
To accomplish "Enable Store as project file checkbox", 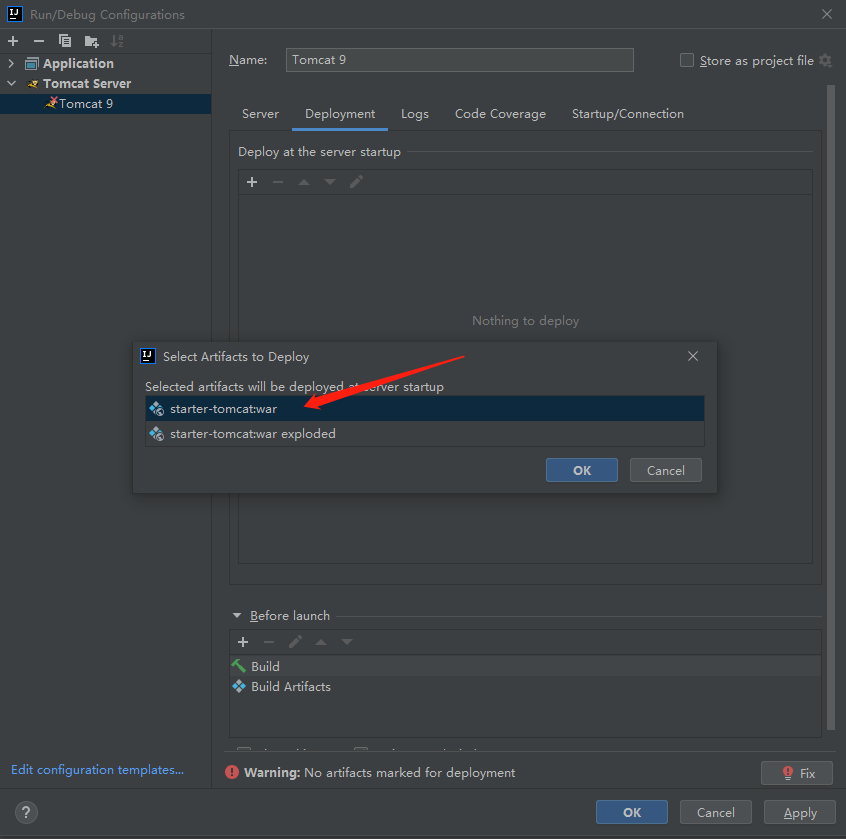I will [x=687, y=60].
